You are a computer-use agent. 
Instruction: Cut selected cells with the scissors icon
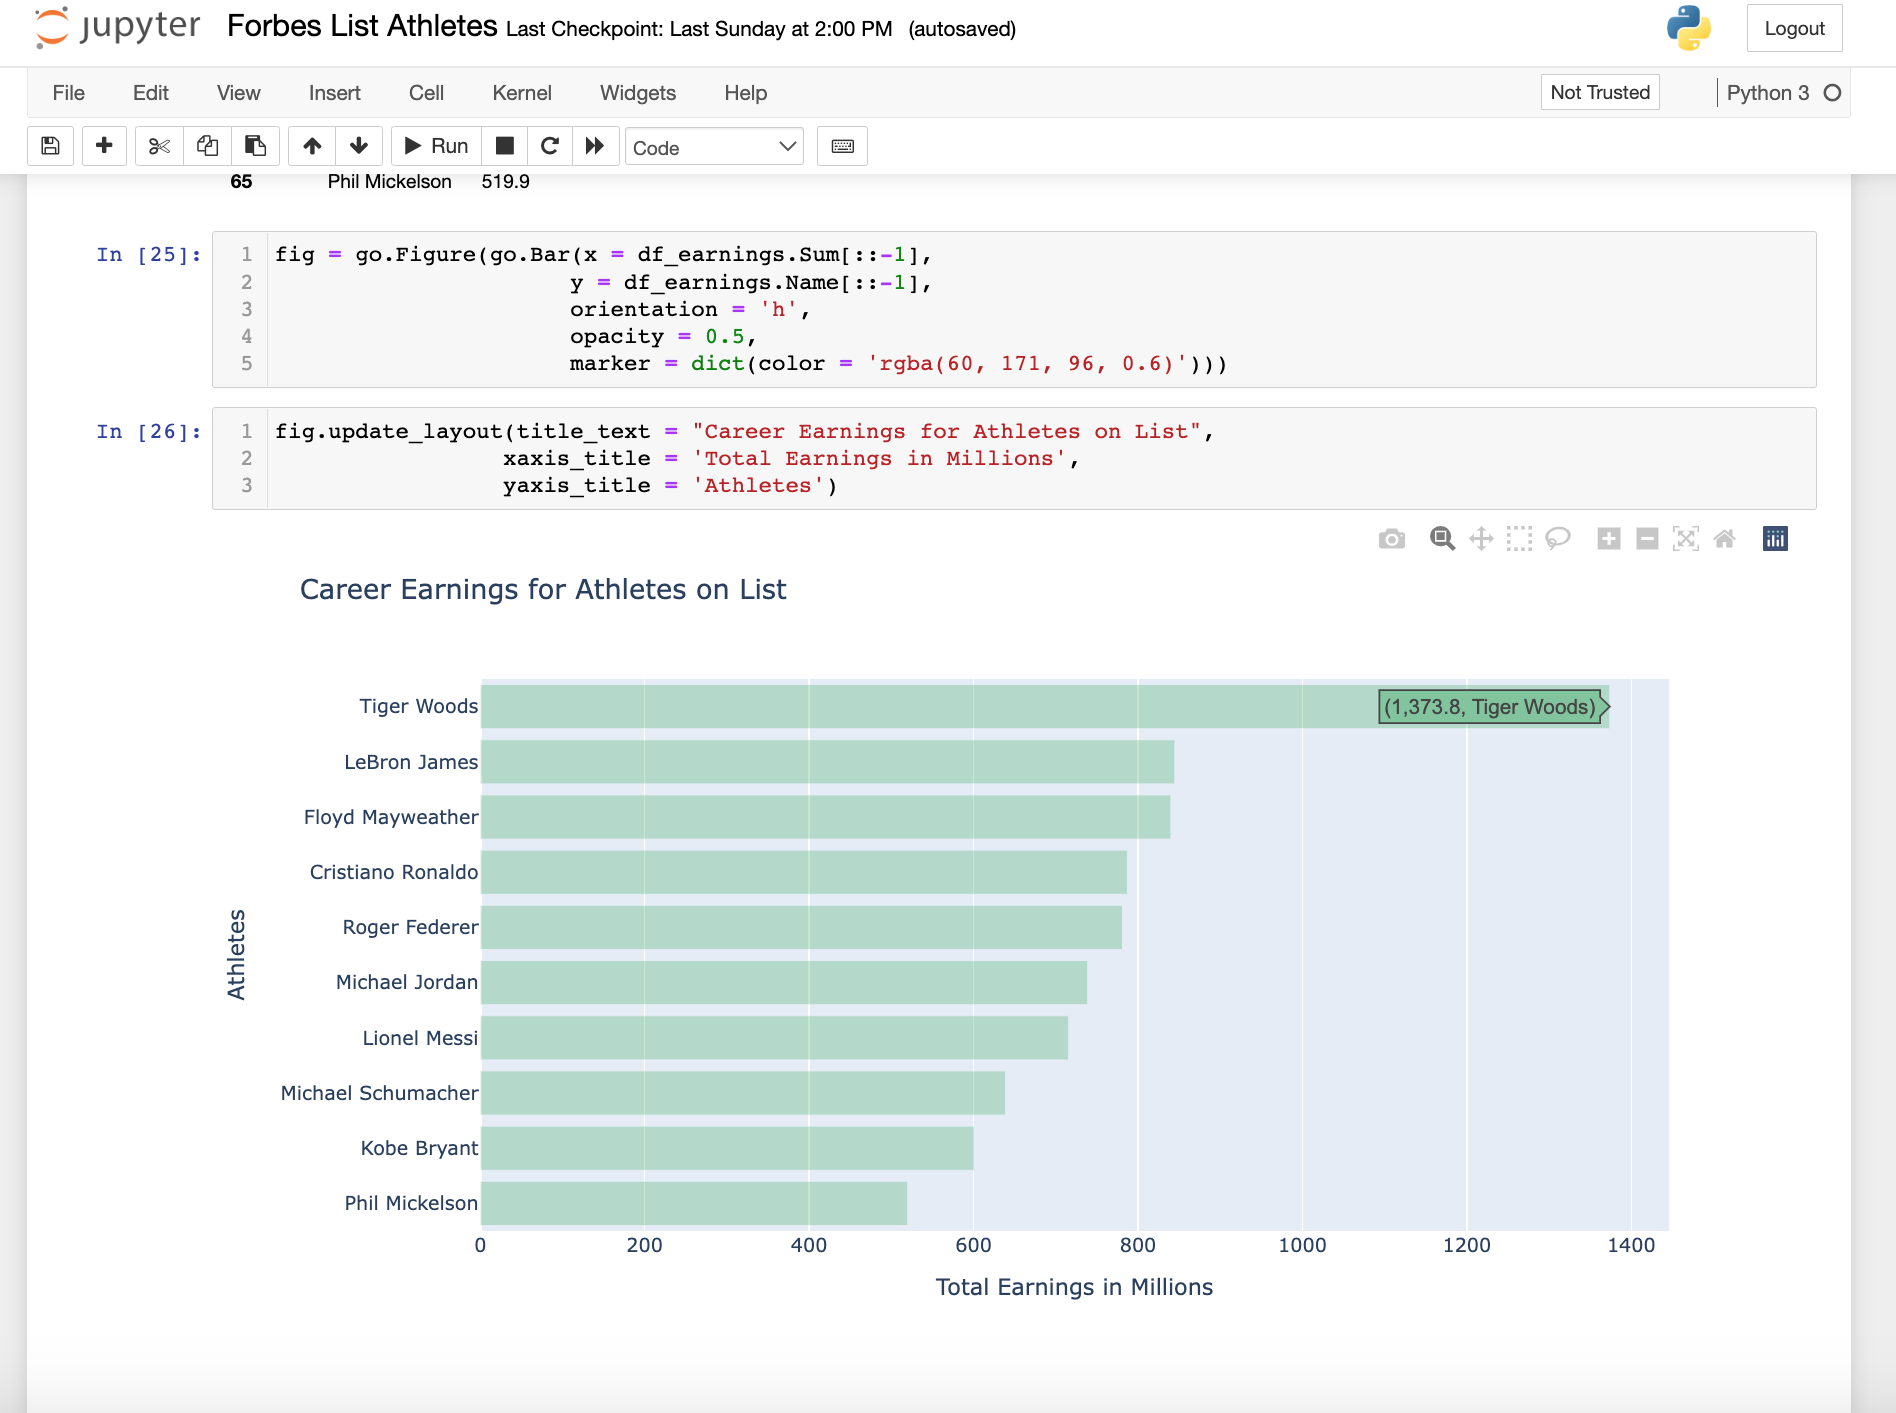[159, 146]
